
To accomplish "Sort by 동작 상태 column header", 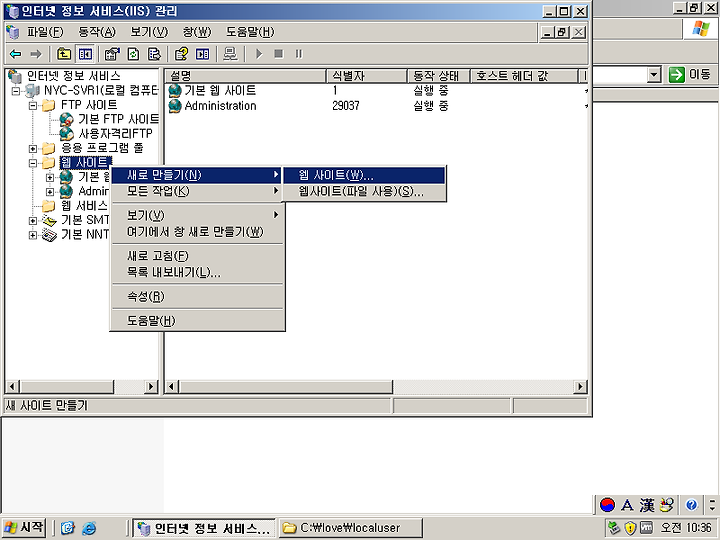I will 439,76.
